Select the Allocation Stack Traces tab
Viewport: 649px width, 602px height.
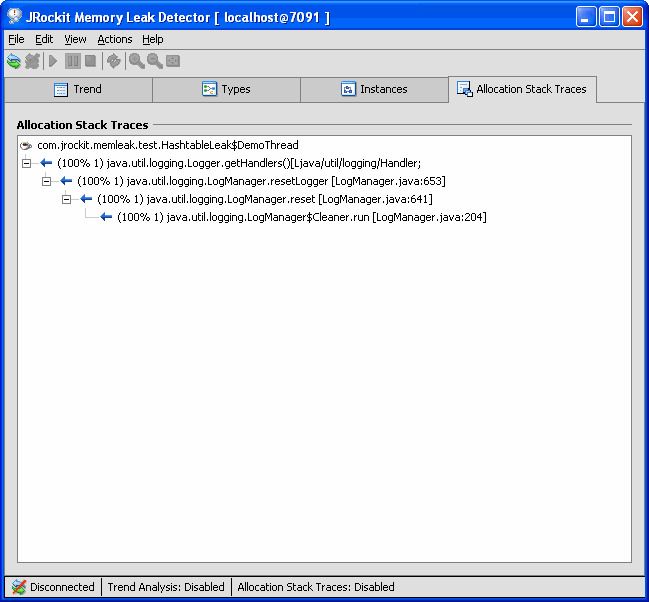[522, 89]
